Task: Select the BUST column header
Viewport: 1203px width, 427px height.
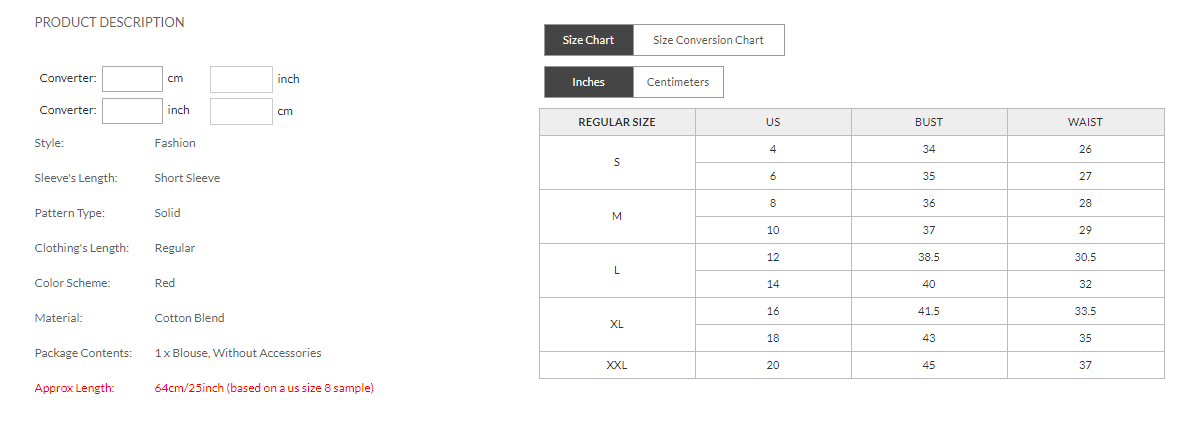Action: click(929, 122)
